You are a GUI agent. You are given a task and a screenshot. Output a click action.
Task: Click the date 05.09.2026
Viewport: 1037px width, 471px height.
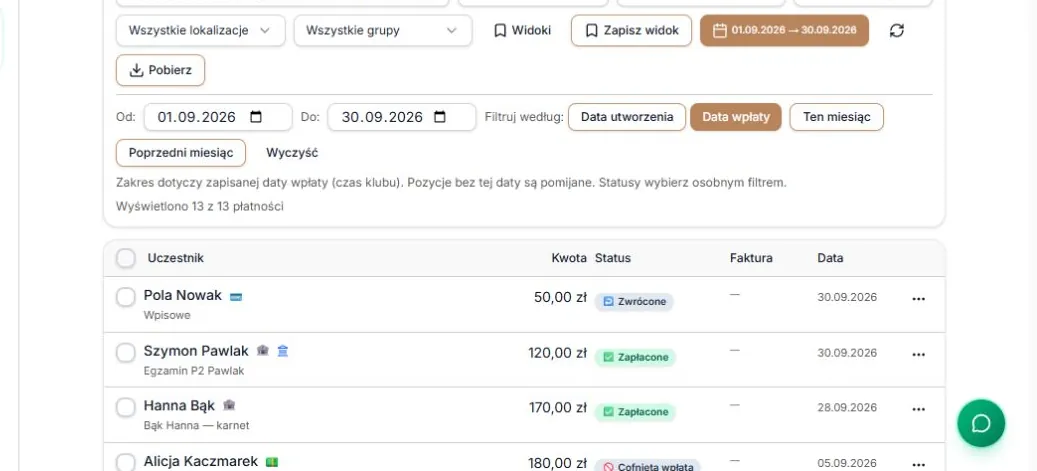coord(847,463)
